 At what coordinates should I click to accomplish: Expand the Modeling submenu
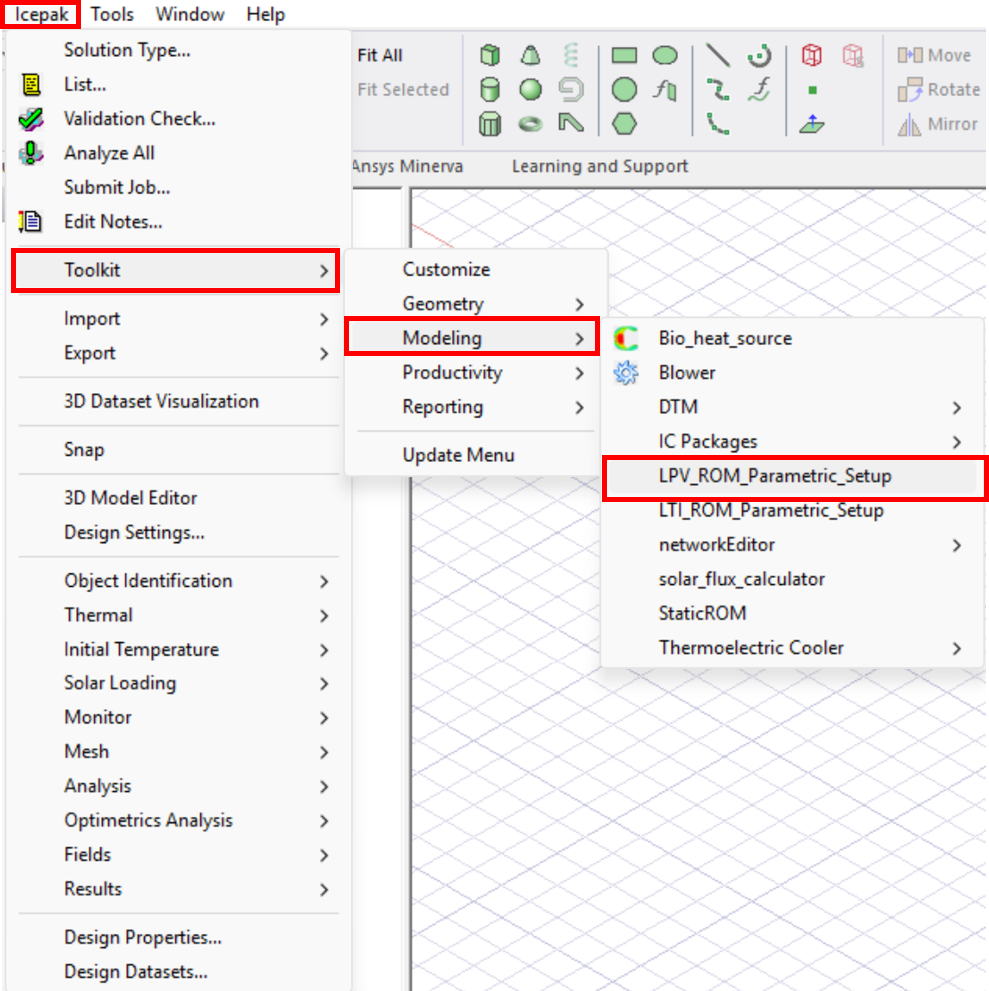pyautogui.click(x=473, y=338)
